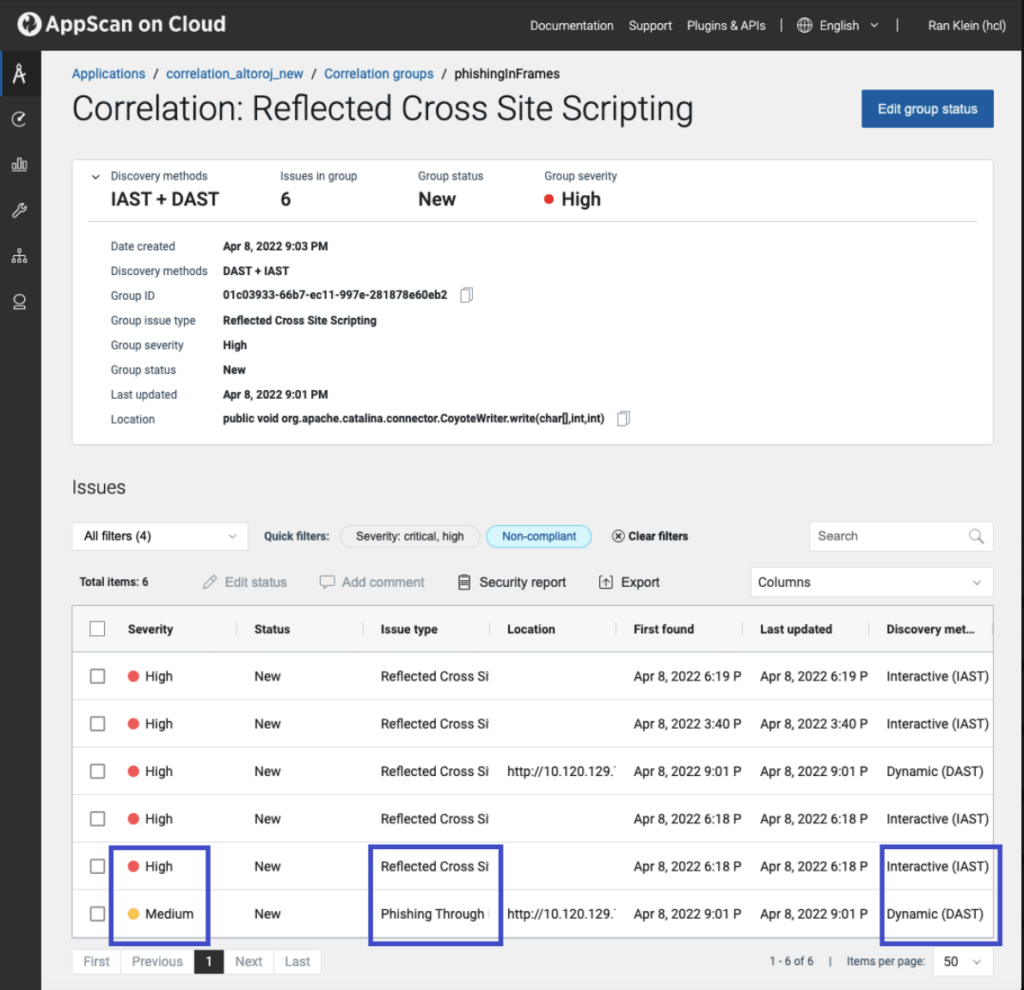Sort by the First found column header

point(663,629)
